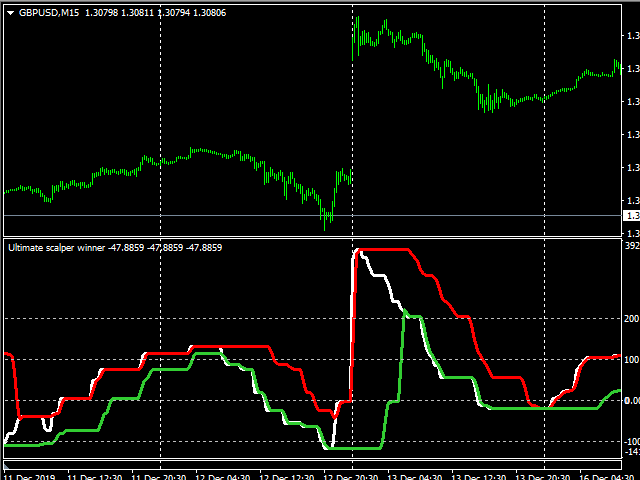640x480 pixels.
Task: Select the 'Ultimate scalper winner' indicator label
Action: point(56,248)
